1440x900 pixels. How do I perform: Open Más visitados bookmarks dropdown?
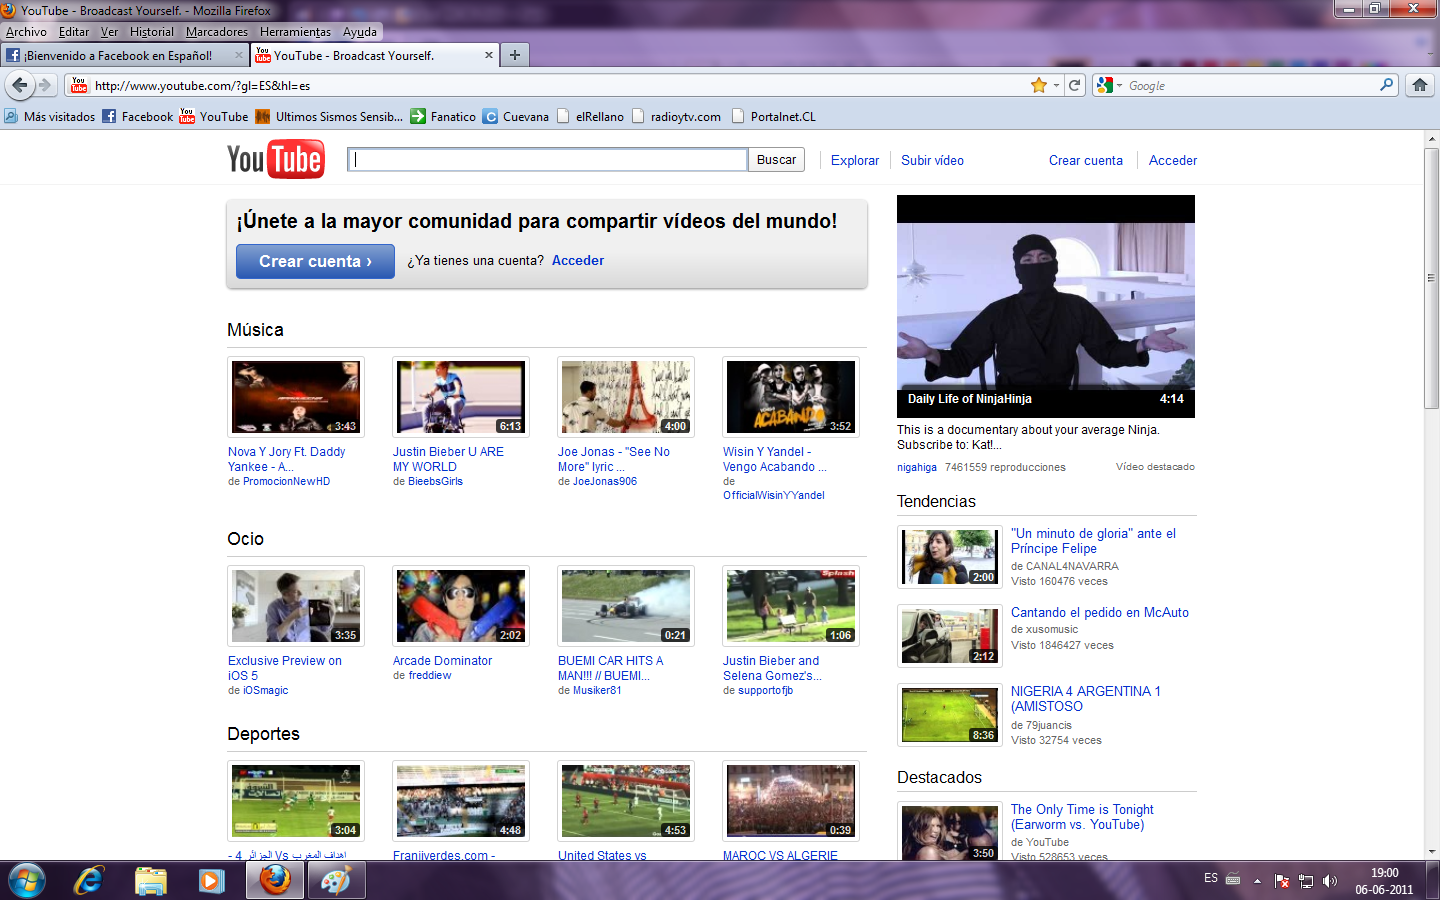point(49,116)
